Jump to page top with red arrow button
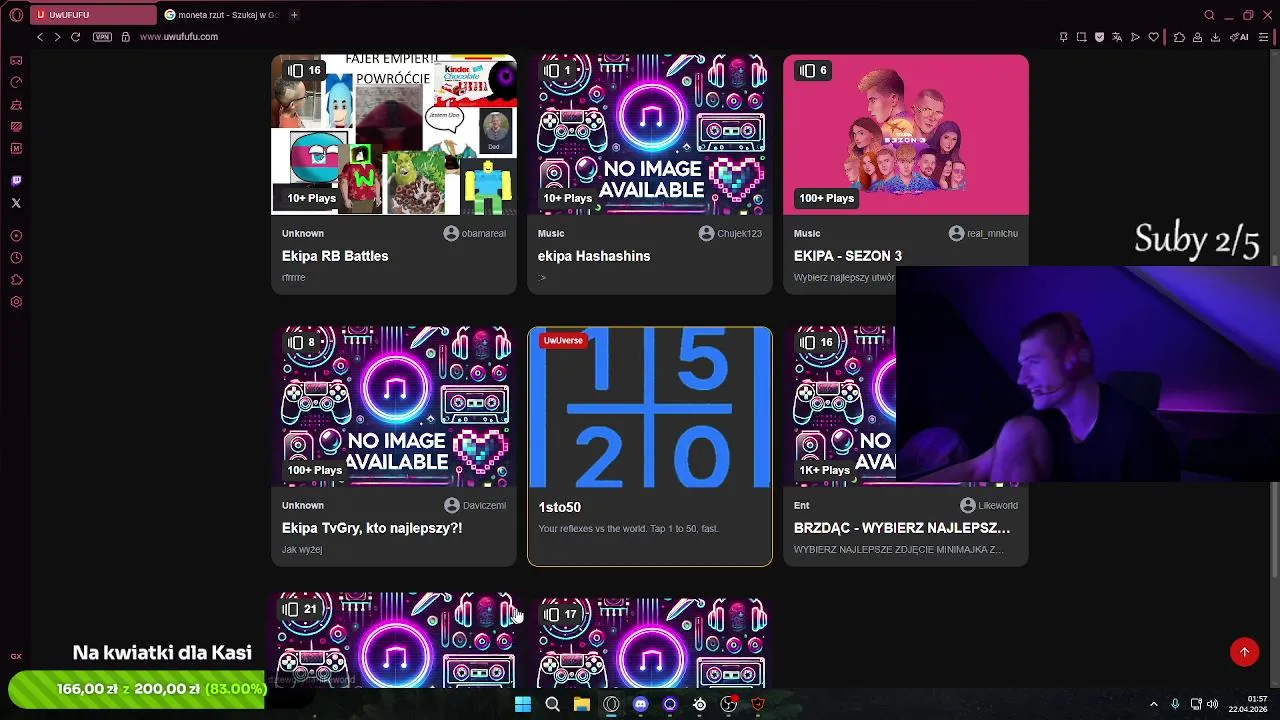The width and height of the screenshot is (1280, 720). point(1244,652)
